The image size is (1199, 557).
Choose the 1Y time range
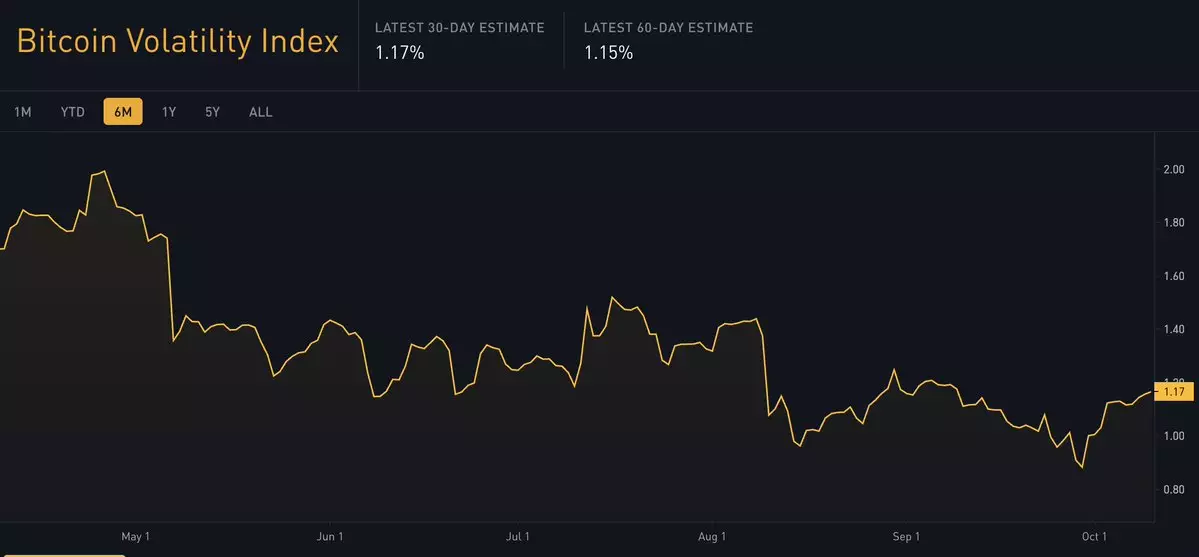click(169, 112)
